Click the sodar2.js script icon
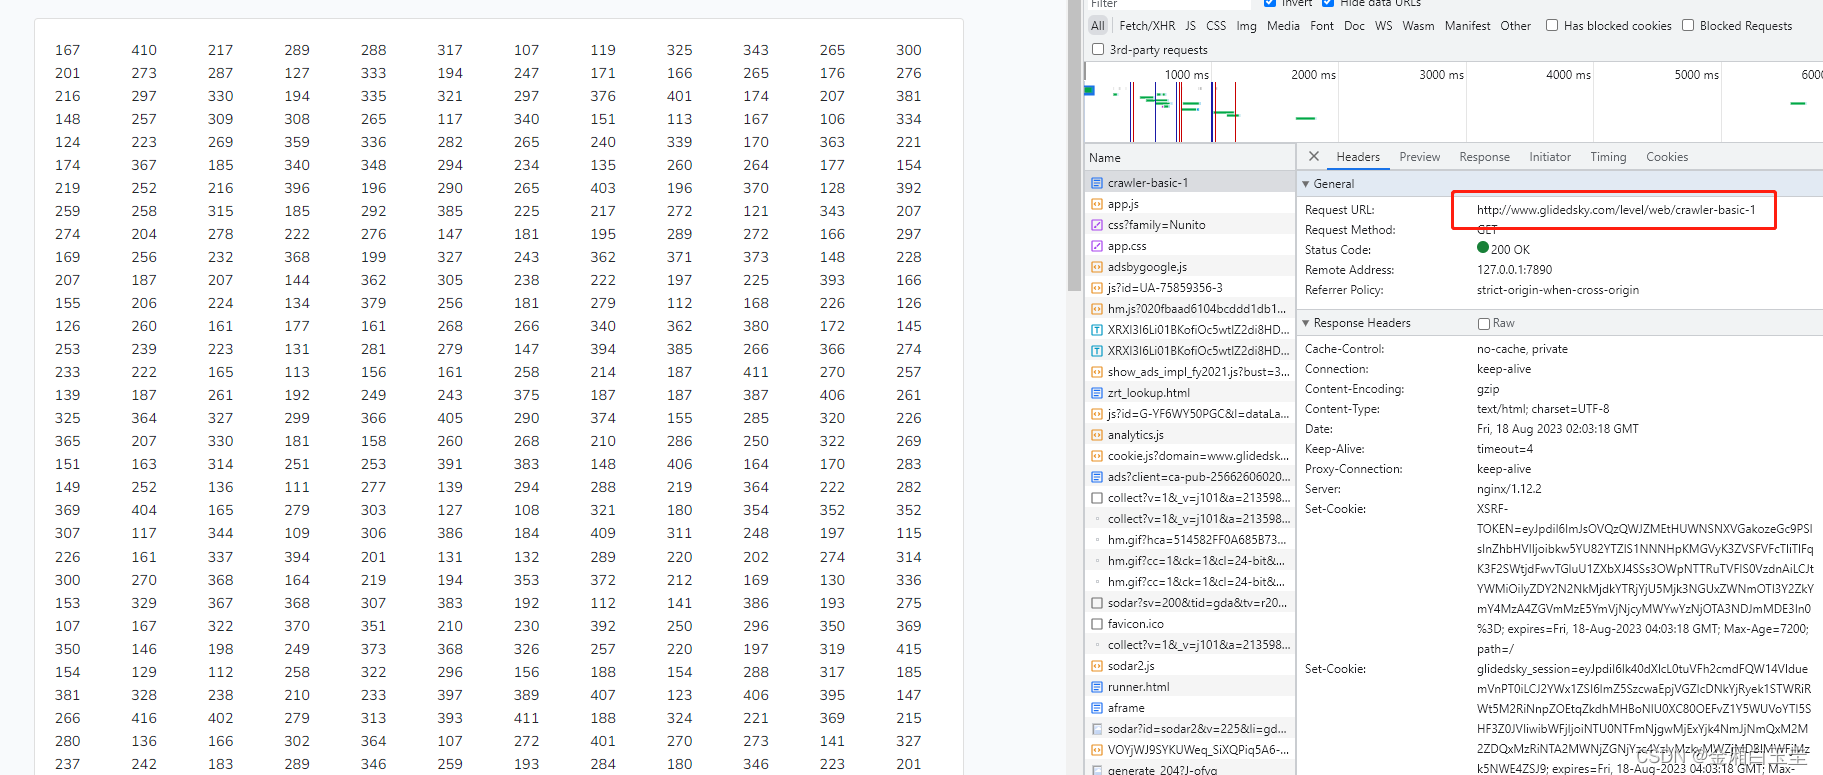This screenshot has height=775, width=1823. (1097, 666)
